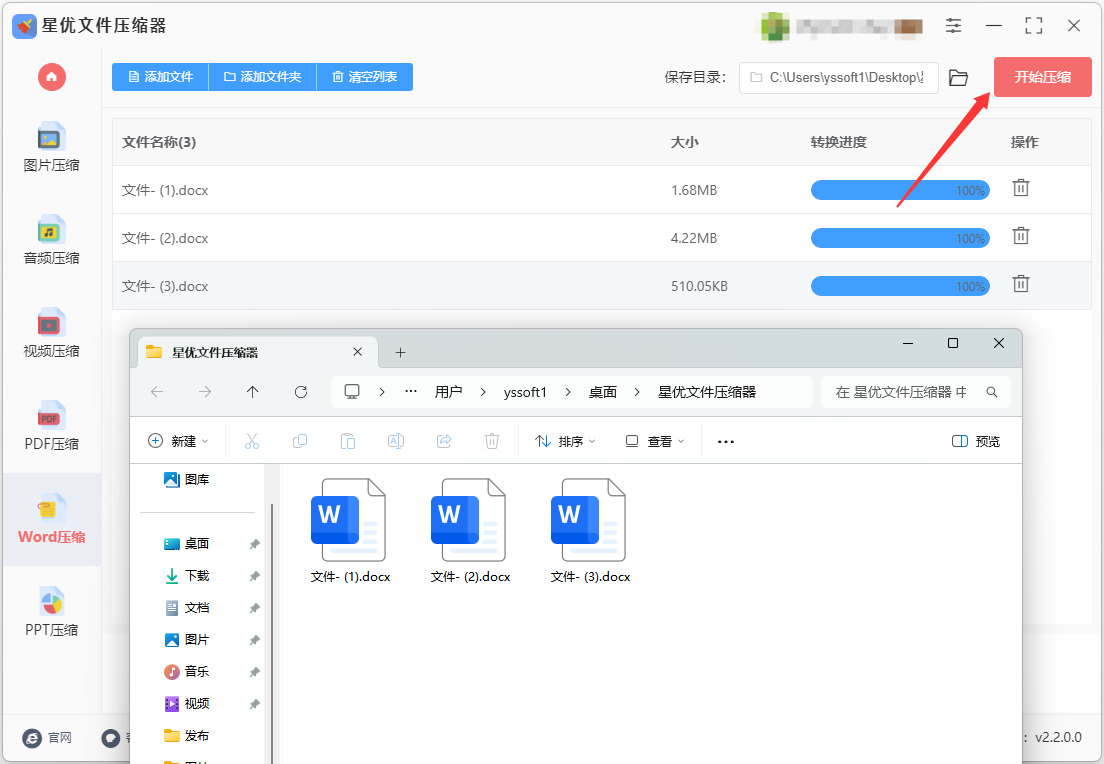Select 文件- (2).docx thumbnail in Explorer
Screen dimensions: 1104x764
tap(470, 532)
